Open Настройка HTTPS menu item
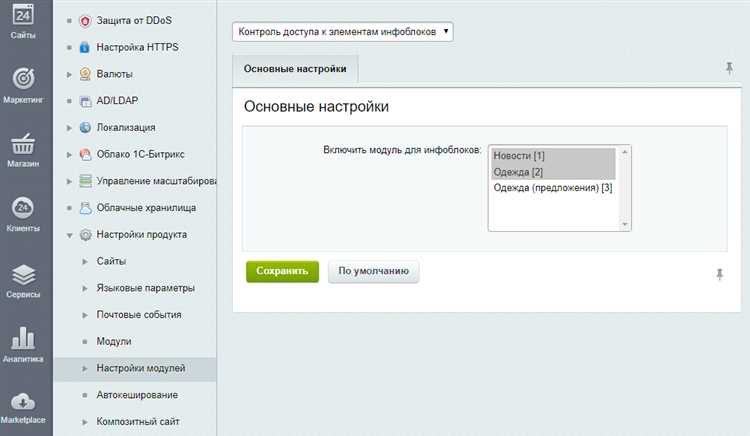750x436 pixels. click(137, 47)
